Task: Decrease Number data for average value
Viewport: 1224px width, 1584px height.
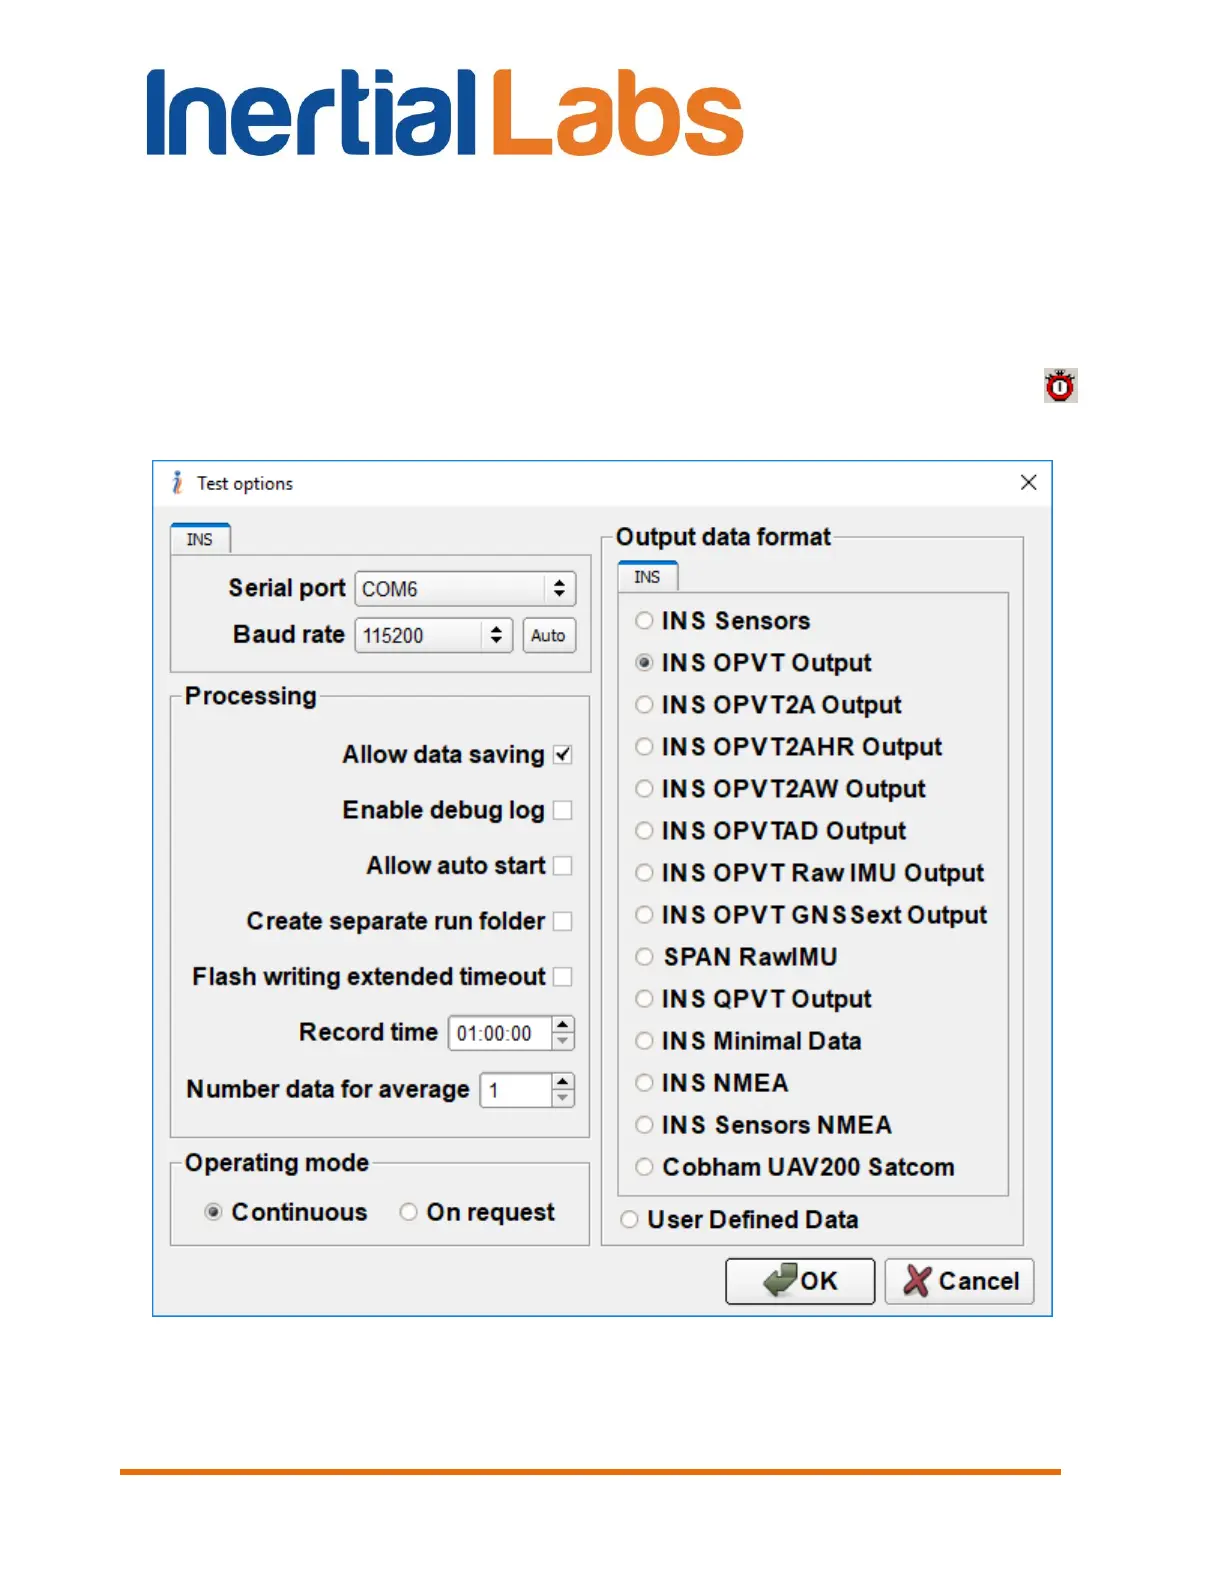Action: [x=563, y=1098]
